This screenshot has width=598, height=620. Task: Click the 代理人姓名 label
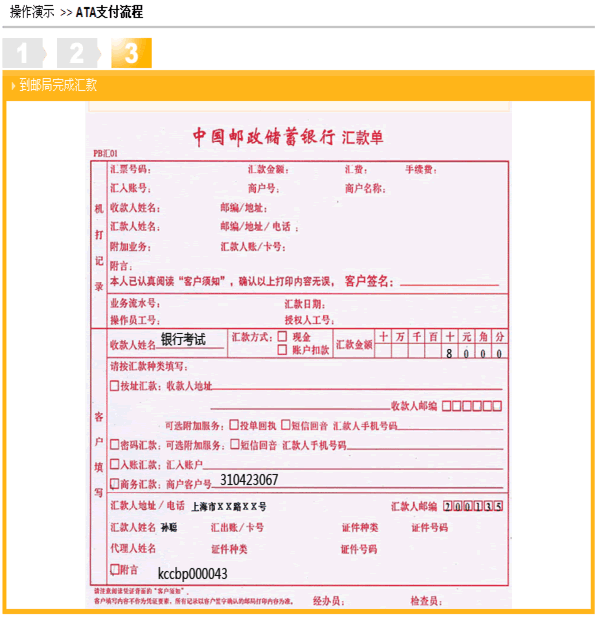(133, 548)
